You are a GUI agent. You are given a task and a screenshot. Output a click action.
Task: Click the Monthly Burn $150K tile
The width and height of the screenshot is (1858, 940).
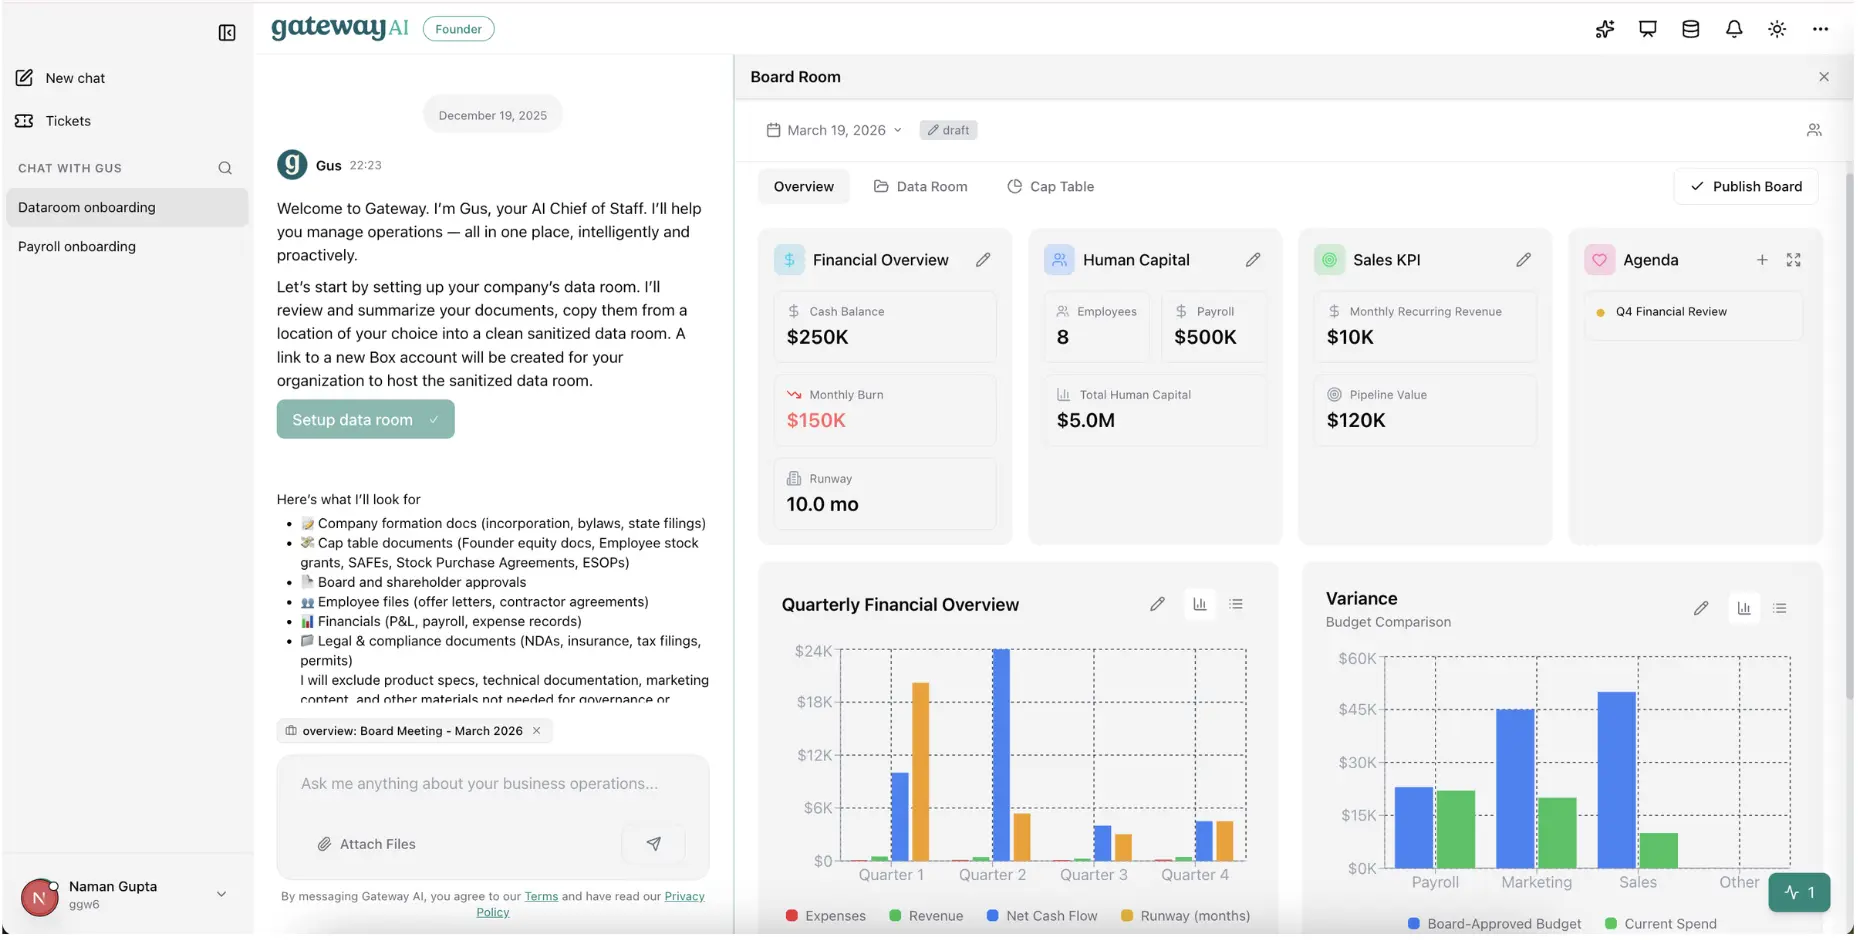pos(885,410)
